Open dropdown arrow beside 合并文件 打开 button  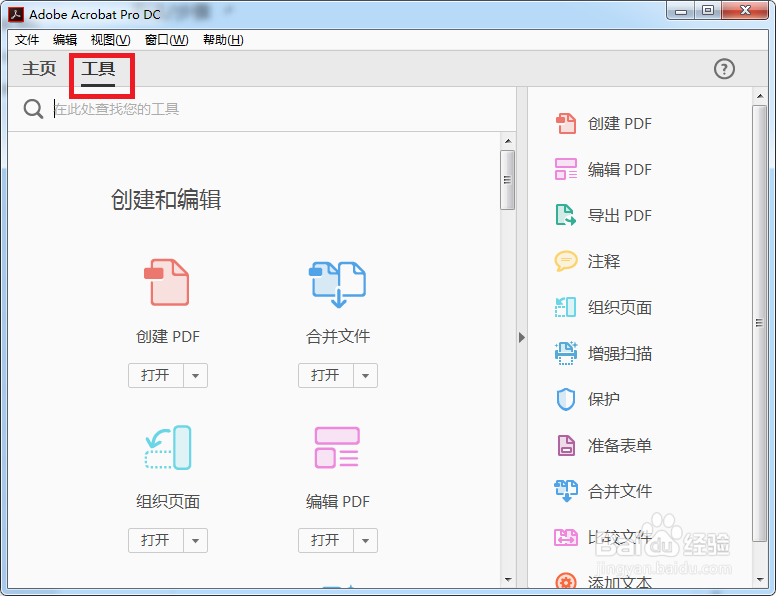pyautogui.click(x=365, y=376)
